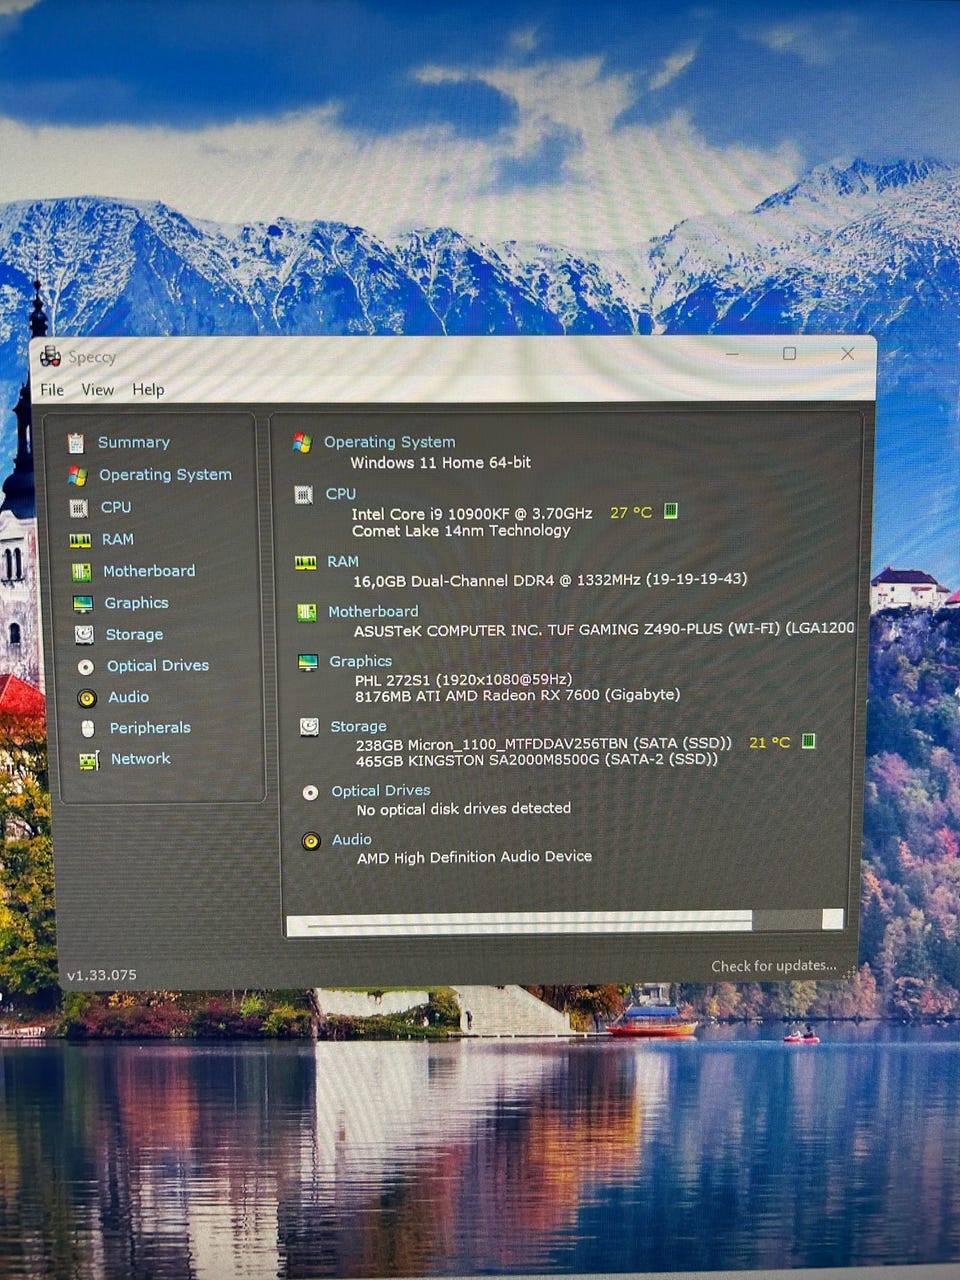Click the v1.33.075 version label

[x=102, y=975]
